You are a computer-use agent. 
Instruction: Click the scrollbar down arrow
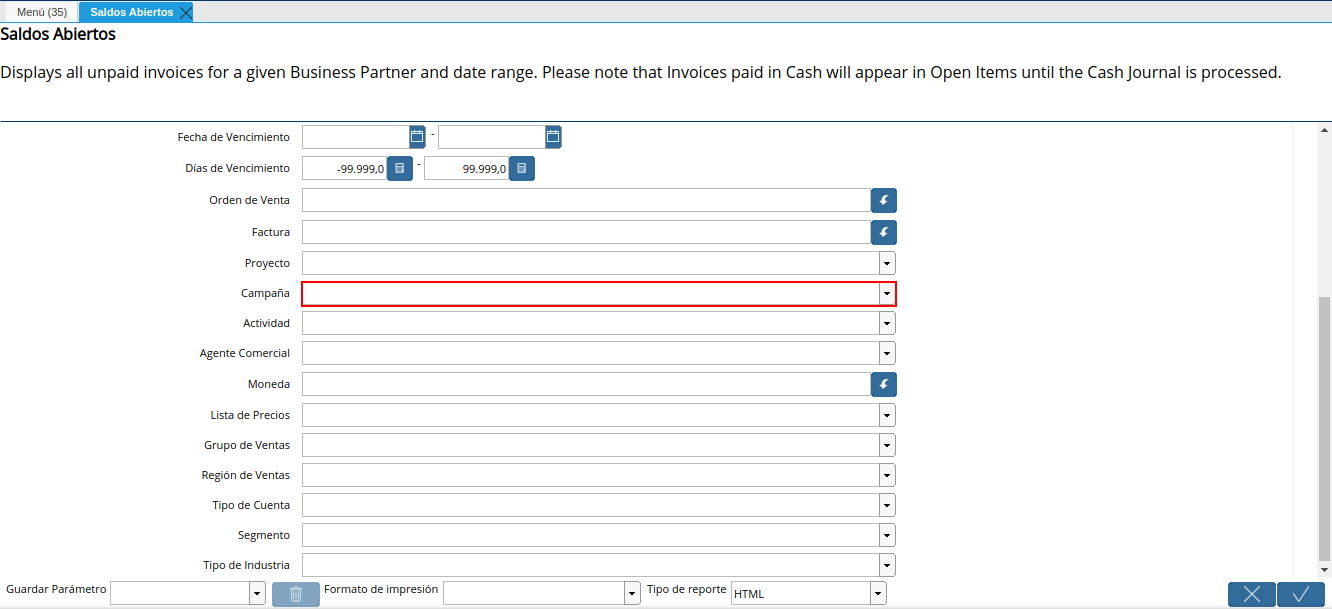[x=1325, y=571]
